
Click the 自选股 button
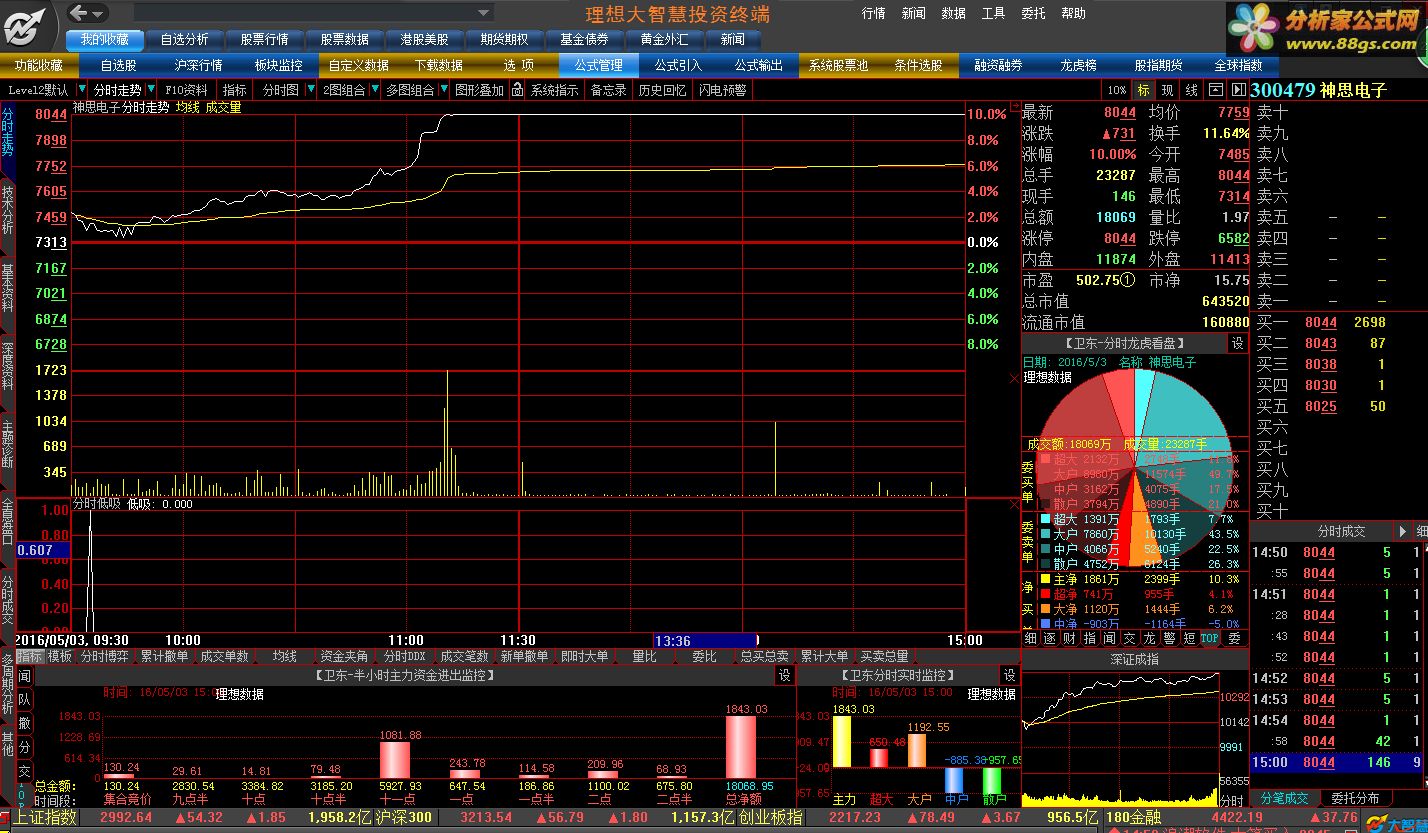pos(119,65)
